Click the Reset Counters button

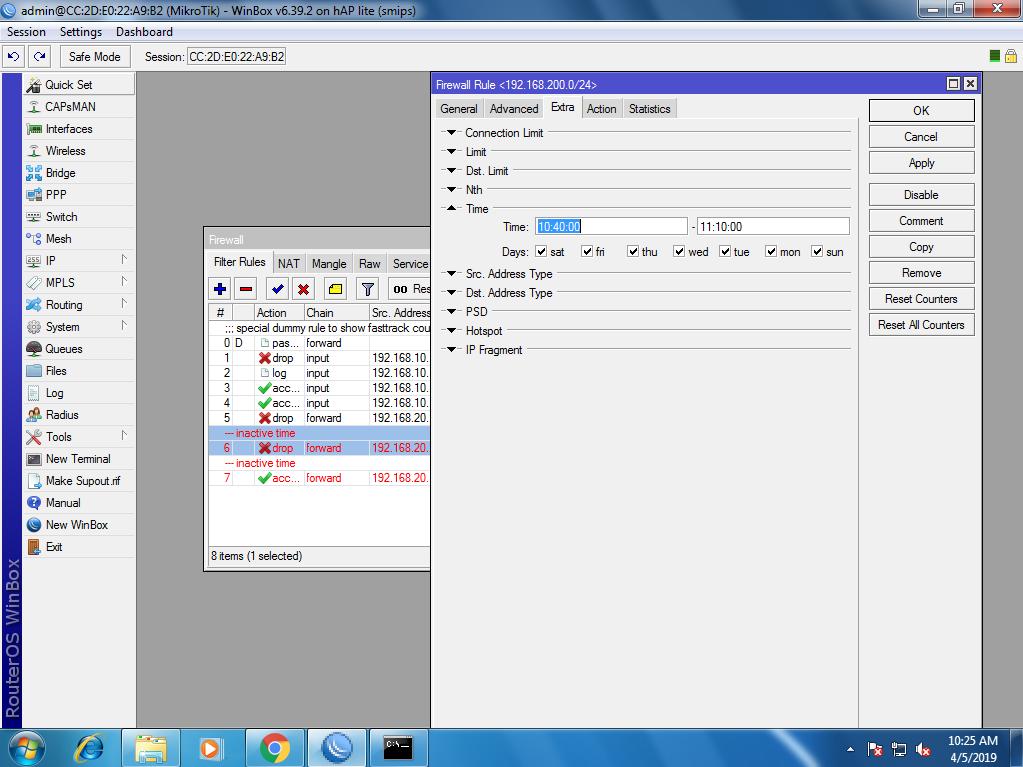[921, 299]
